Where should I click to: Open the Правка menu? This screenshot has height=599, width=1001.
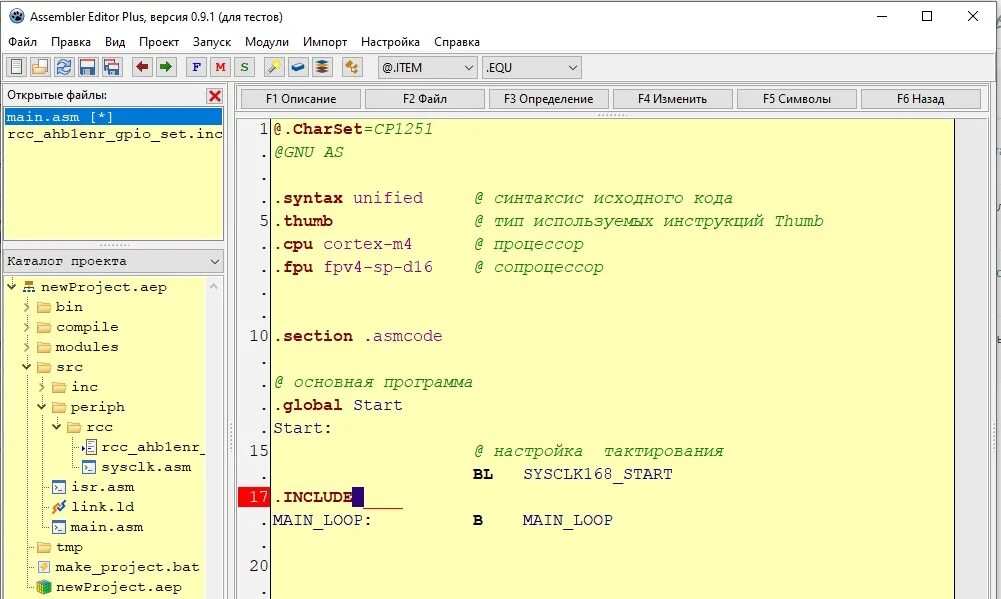click(71, 42)
